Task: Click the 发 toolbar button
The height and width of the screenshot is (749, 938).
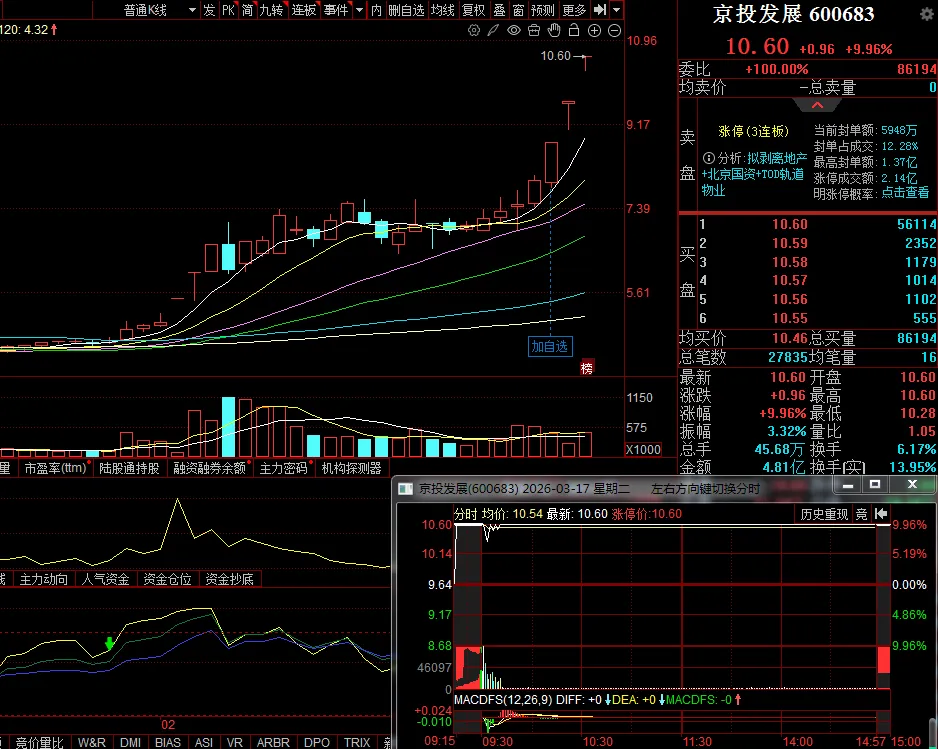Action: tap(209, 10)
